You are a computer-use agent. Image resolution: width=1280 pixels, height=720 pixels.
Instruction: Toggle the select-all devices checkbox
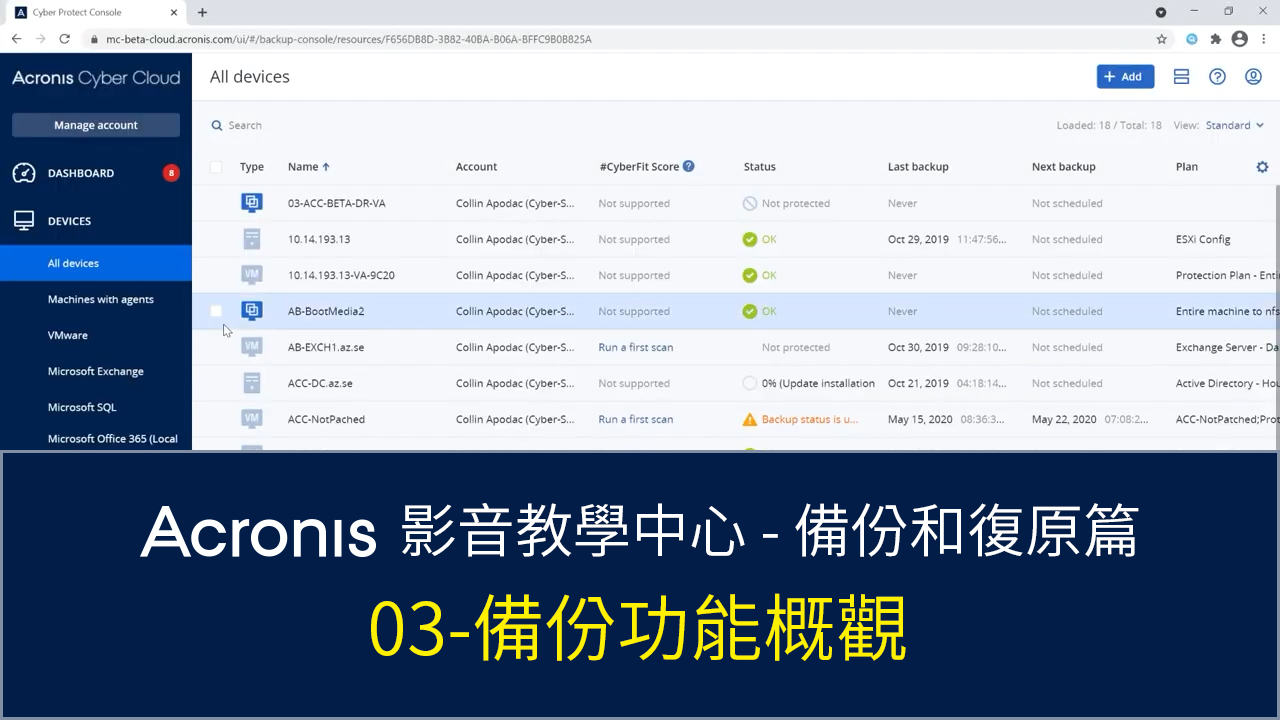coord(216,167)
